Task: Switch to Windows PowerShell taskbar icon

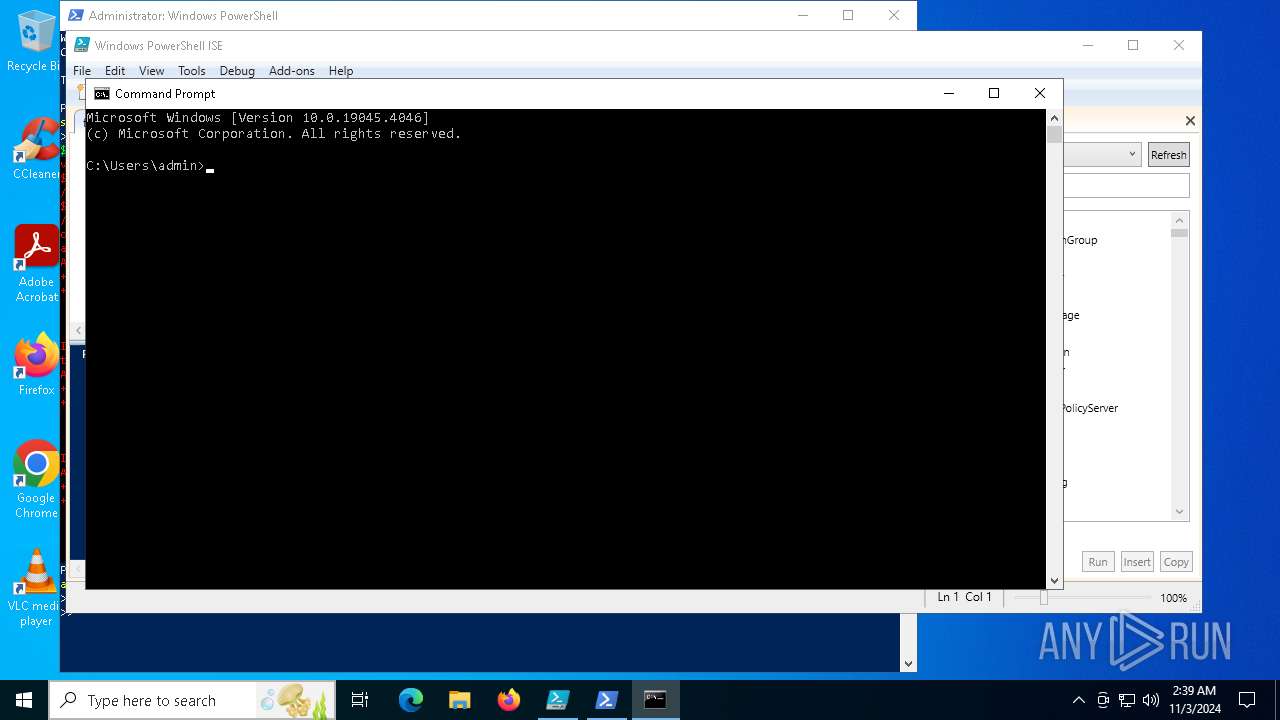Action: [606, 700]
